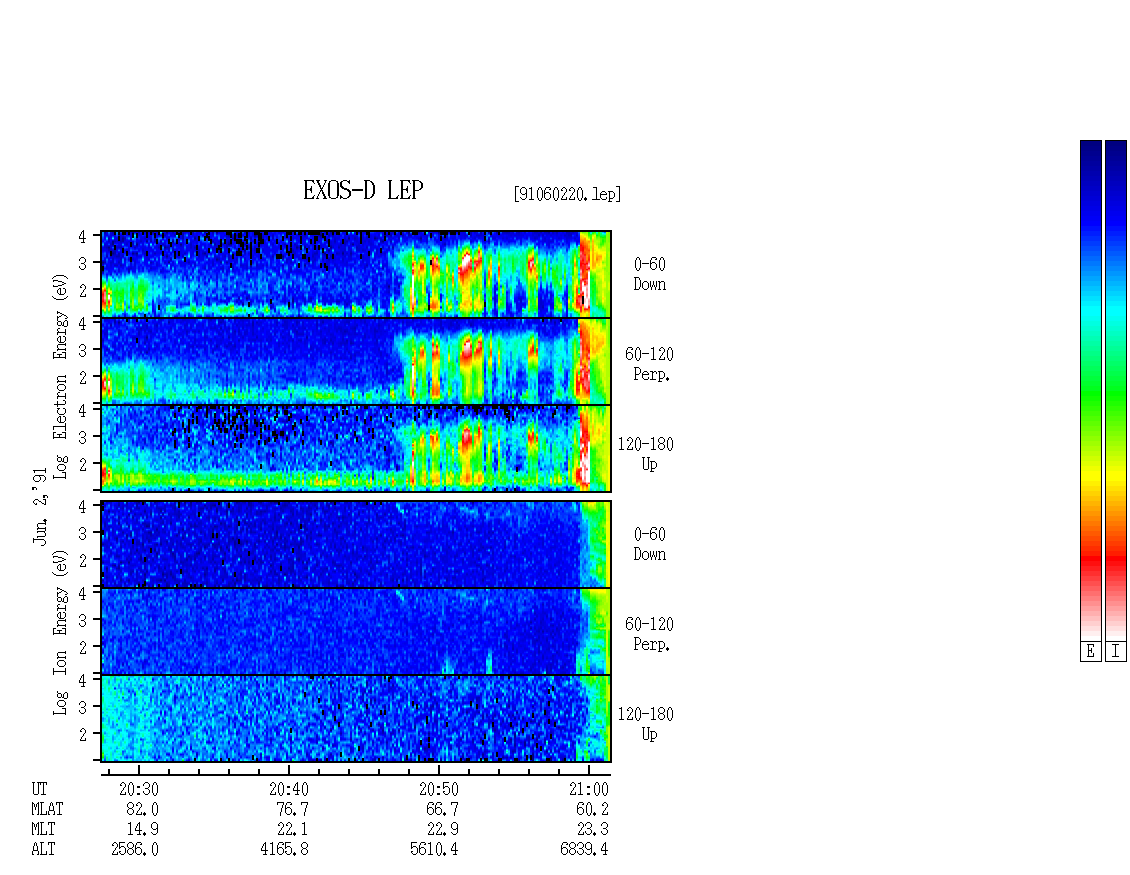Click the 20:30 UT tick label
This screenshot has height=875, width=1130.
(139, 789)
